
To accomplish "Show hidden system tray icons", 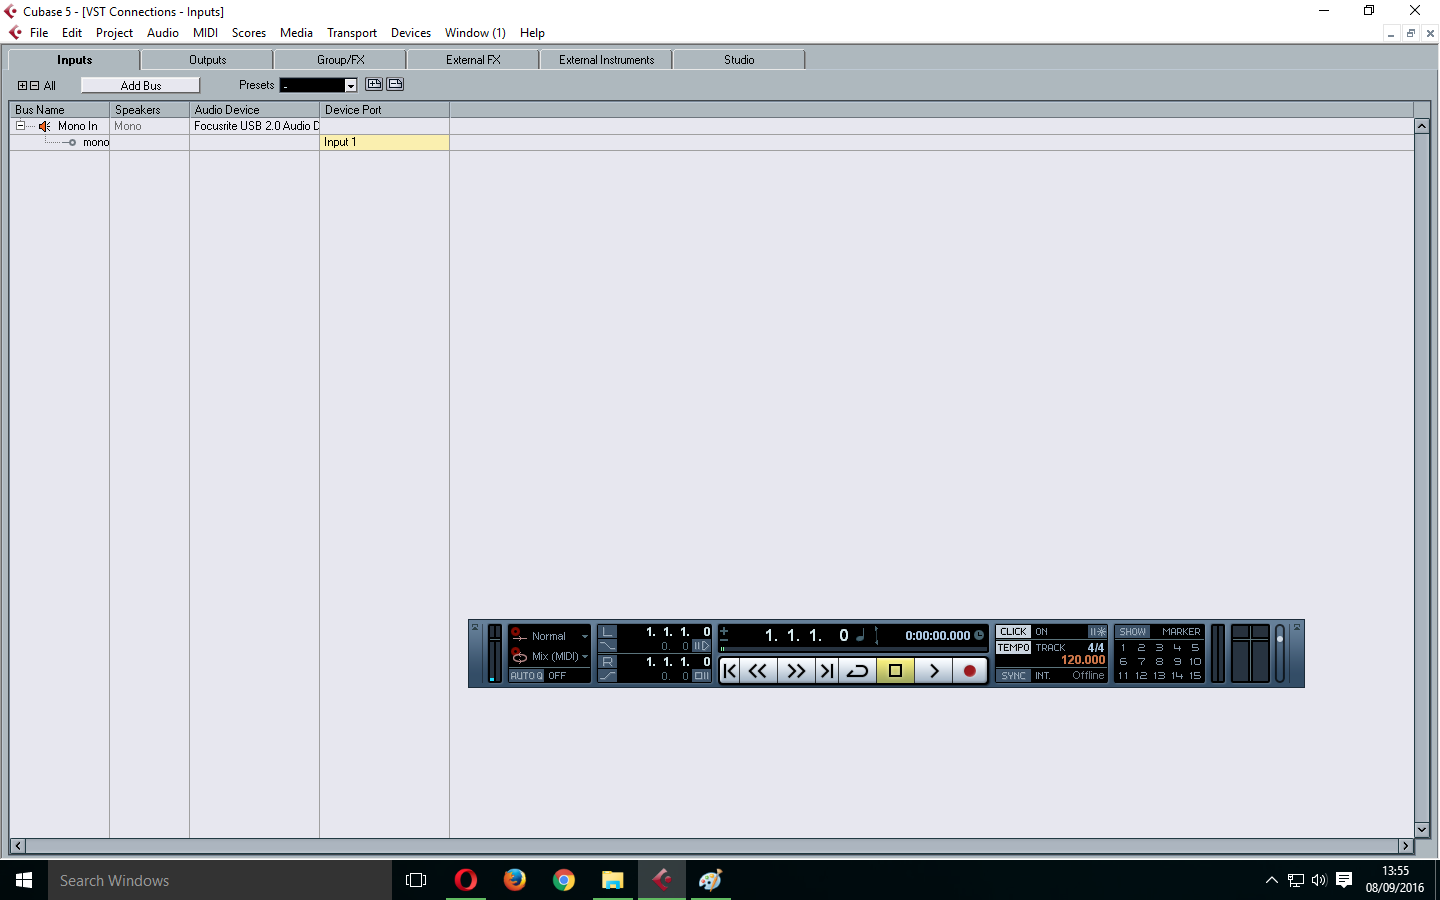I will click(1271, 880).
